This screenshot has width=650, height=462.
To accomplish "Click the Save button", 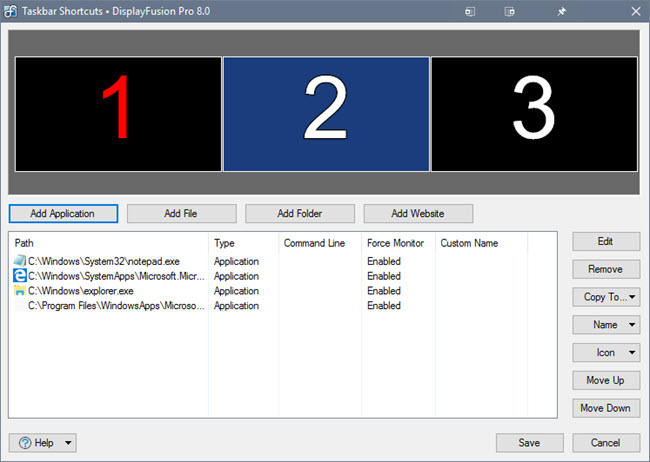I will tap(529, 443).
